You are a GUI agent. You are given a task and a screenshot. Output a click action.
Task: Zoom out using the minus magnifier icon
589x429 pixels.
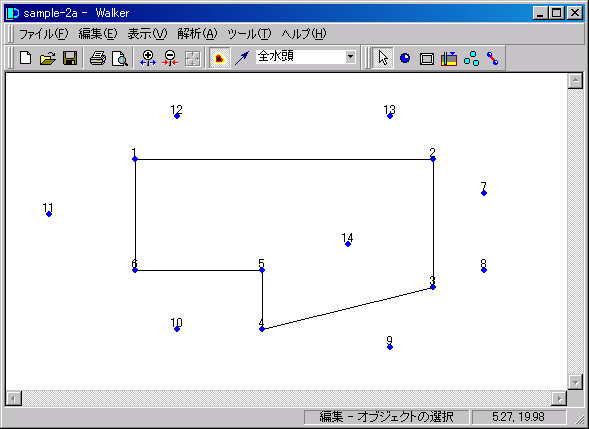[170, 58]
